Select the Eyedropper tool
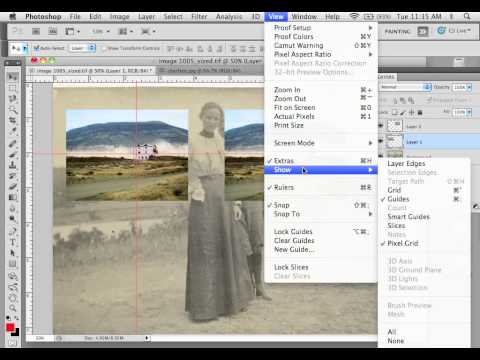Image resolution: width=480 pixels, height=360 pixels. [13, 131]
